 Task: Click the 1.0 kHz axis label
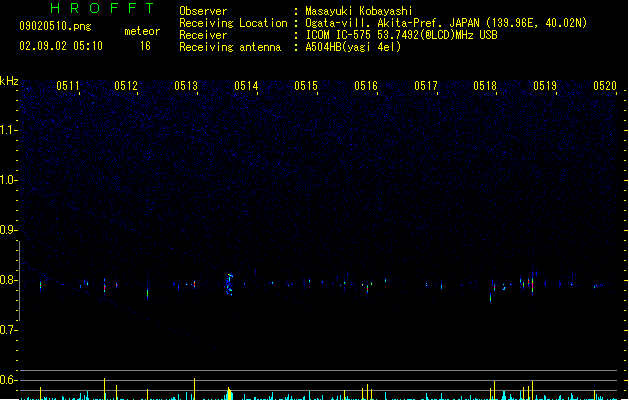pyautogui.click(x=8, y=180)
